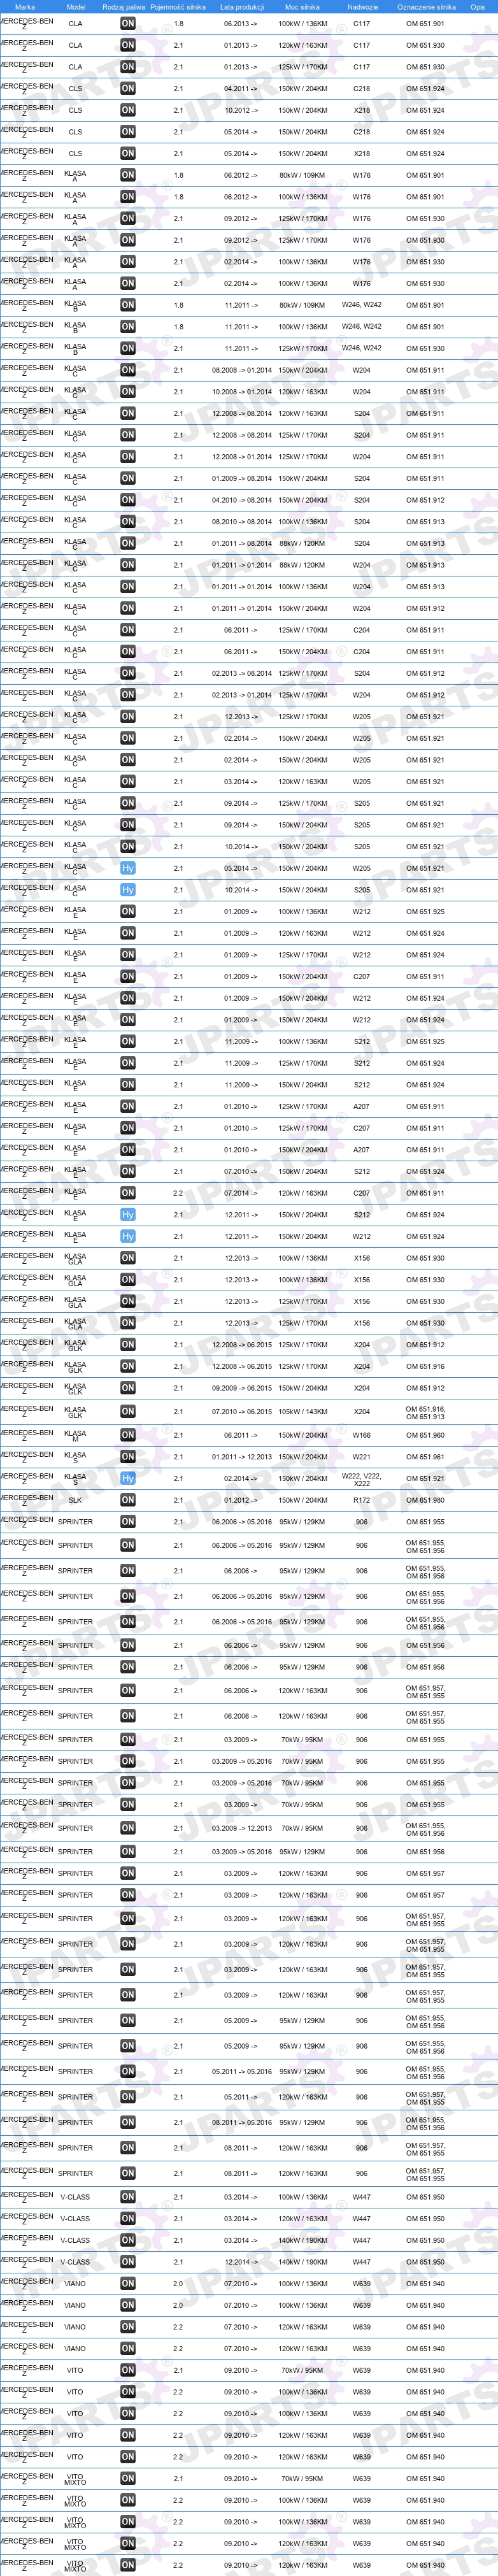Click the W166 body code cell
Screen dimensions: 498x2576
click(362, 1435)
